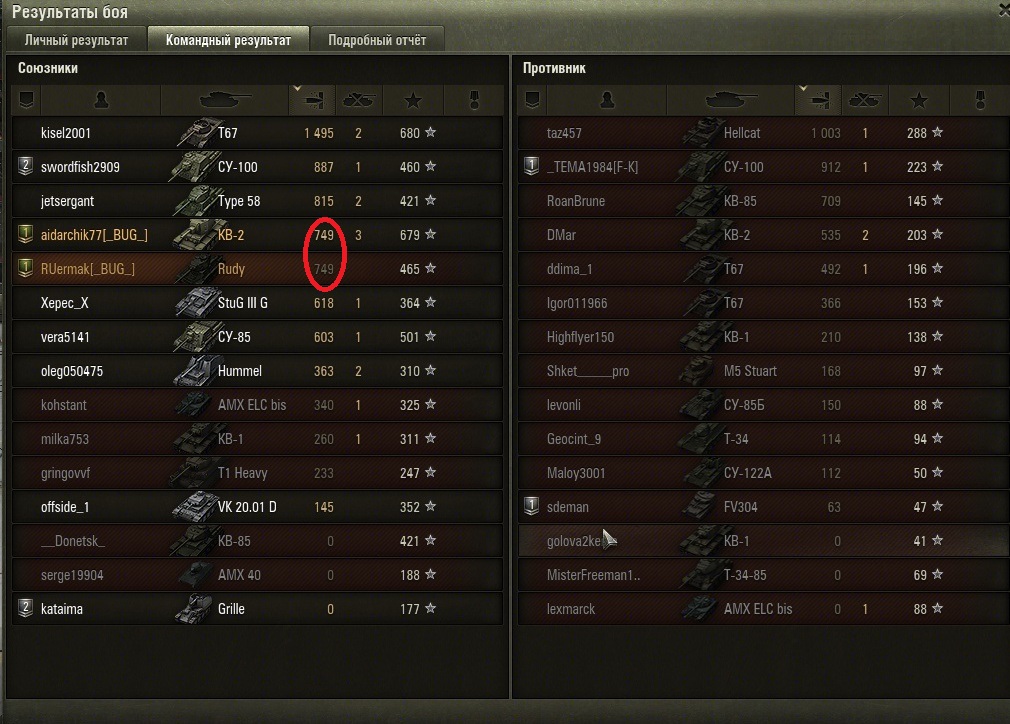Viewport: 1010px width, 724px height.
Task: Sort allies by medals column icon
Action: coord(475,100)
